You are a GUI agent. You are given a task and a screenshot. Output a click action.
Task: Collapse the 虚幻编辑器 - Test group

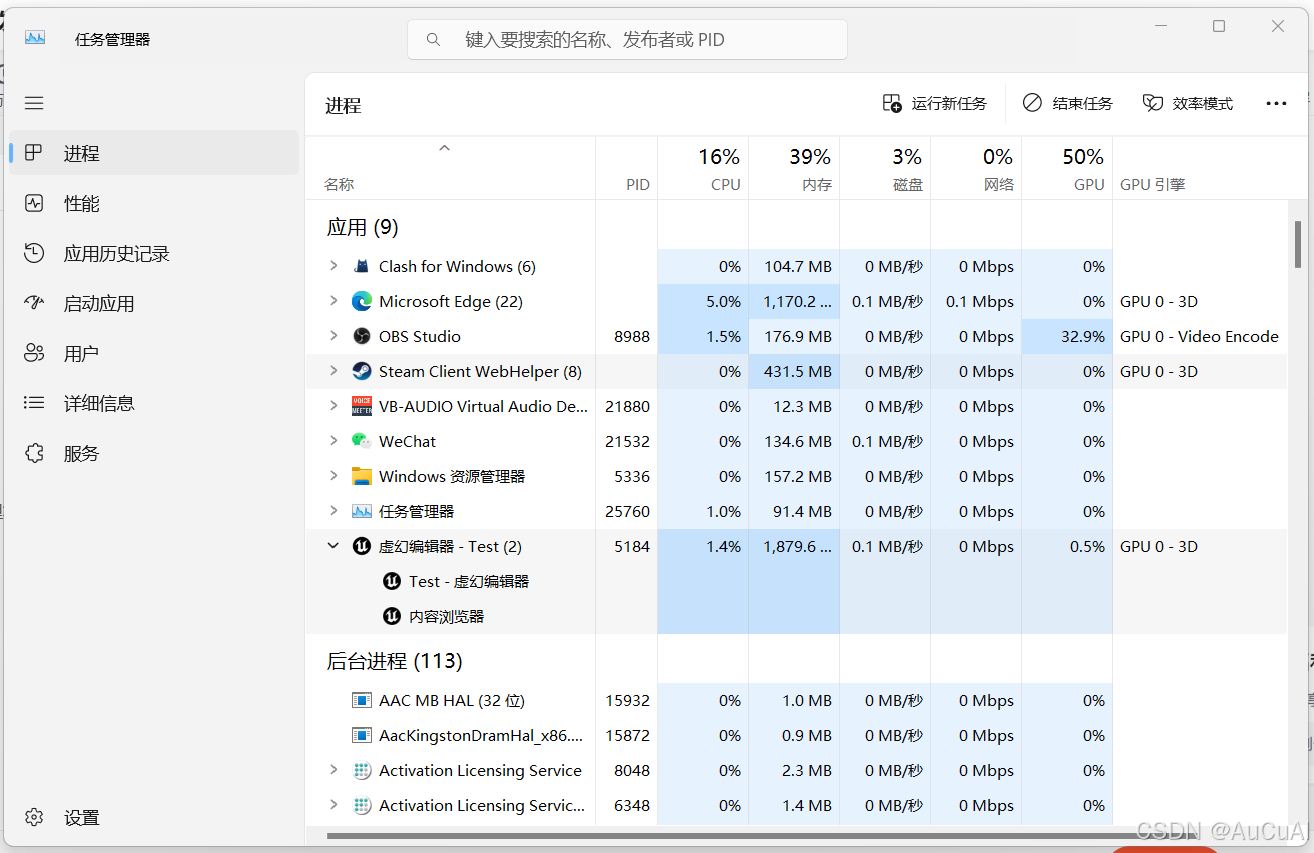333,546
